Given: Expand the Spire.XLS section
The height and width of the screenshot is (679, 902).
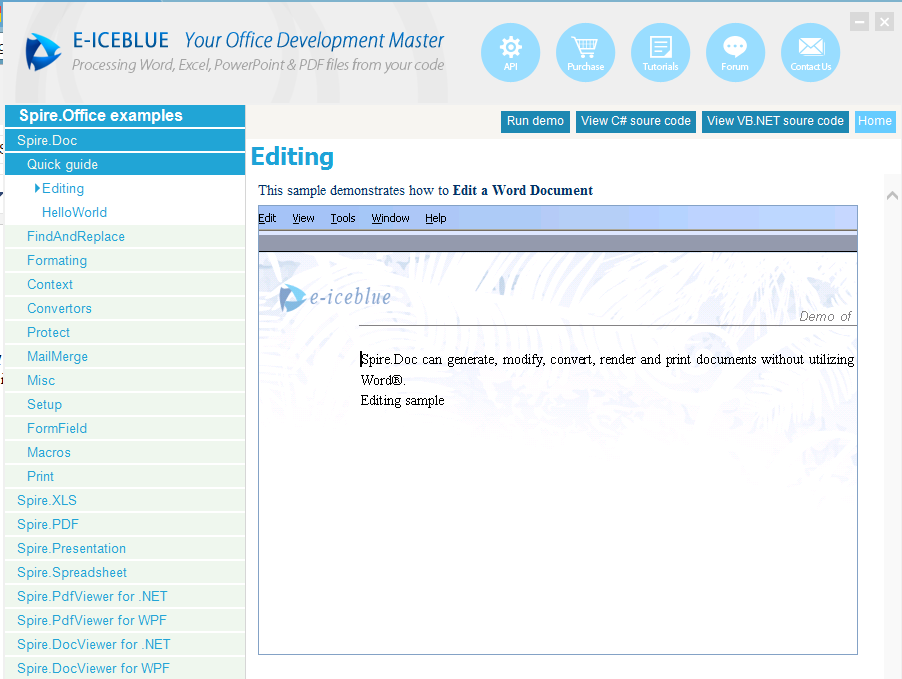Looking at the screenshot, I should [x=125, y=501].
